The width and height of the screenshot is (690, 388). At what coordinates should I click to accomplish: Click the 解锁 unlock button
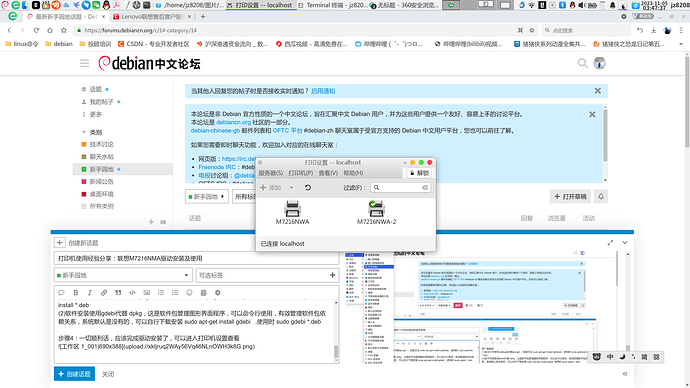pos(419,173)
